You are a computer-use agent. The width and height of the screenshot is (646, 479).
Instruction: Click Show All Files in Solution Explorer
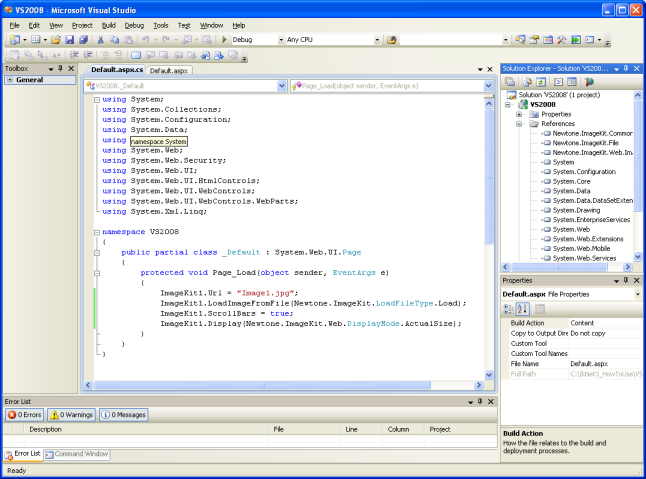coord(527,82)
